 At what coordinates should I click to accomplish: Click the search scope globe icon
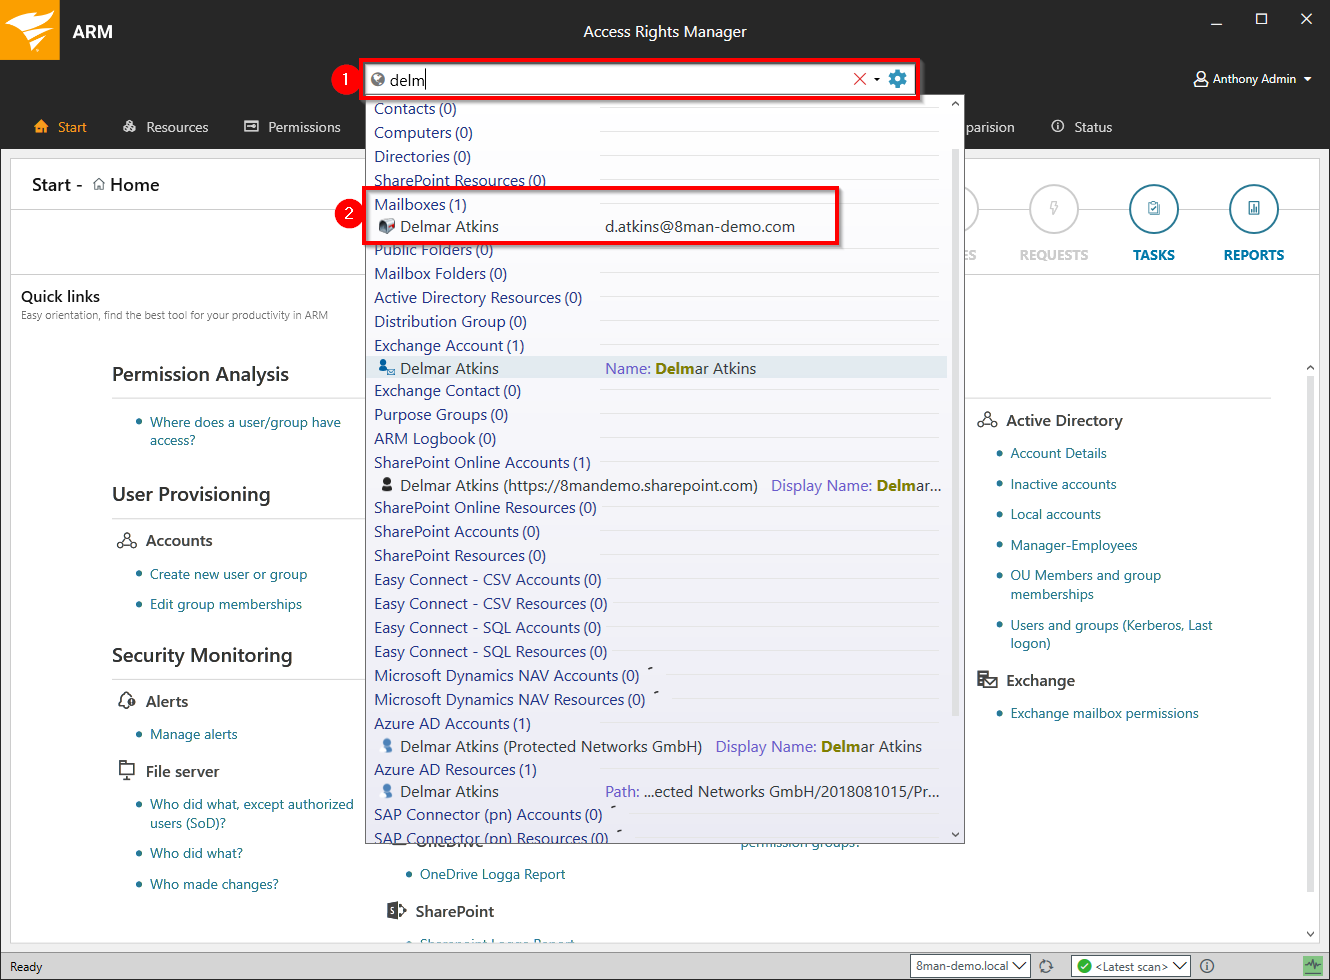point(378,79)
